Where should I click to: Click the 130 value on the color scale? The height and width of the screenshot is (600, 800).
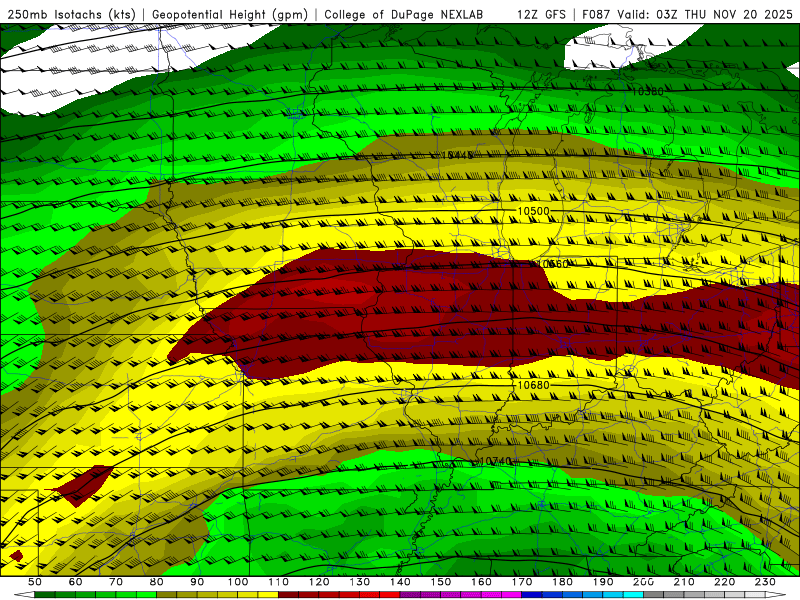[360, 582]
